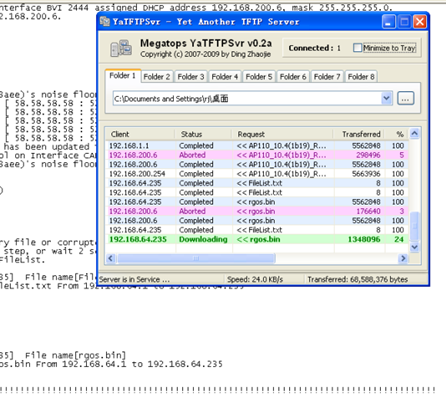Enable the Minimize to Tray checkbox
Image resolution: width=446 pixels, height=395 pixels.
pos(357,48)
